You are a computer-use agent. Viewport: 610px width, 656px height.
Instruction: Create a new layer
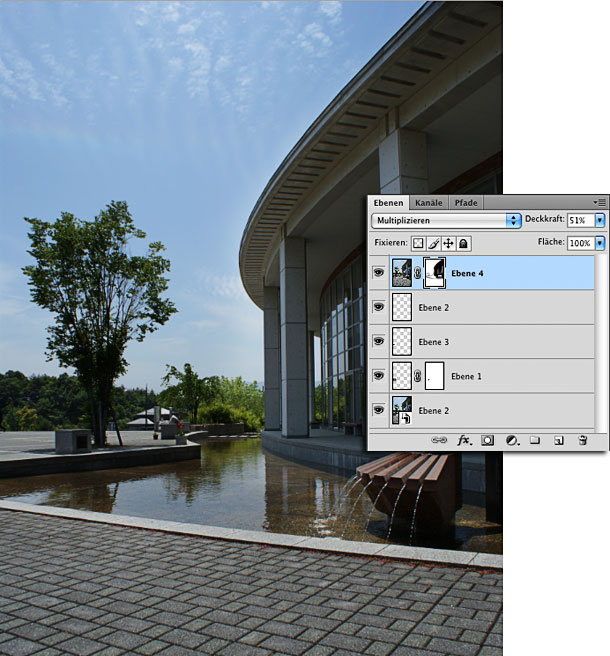click(559, 441)
